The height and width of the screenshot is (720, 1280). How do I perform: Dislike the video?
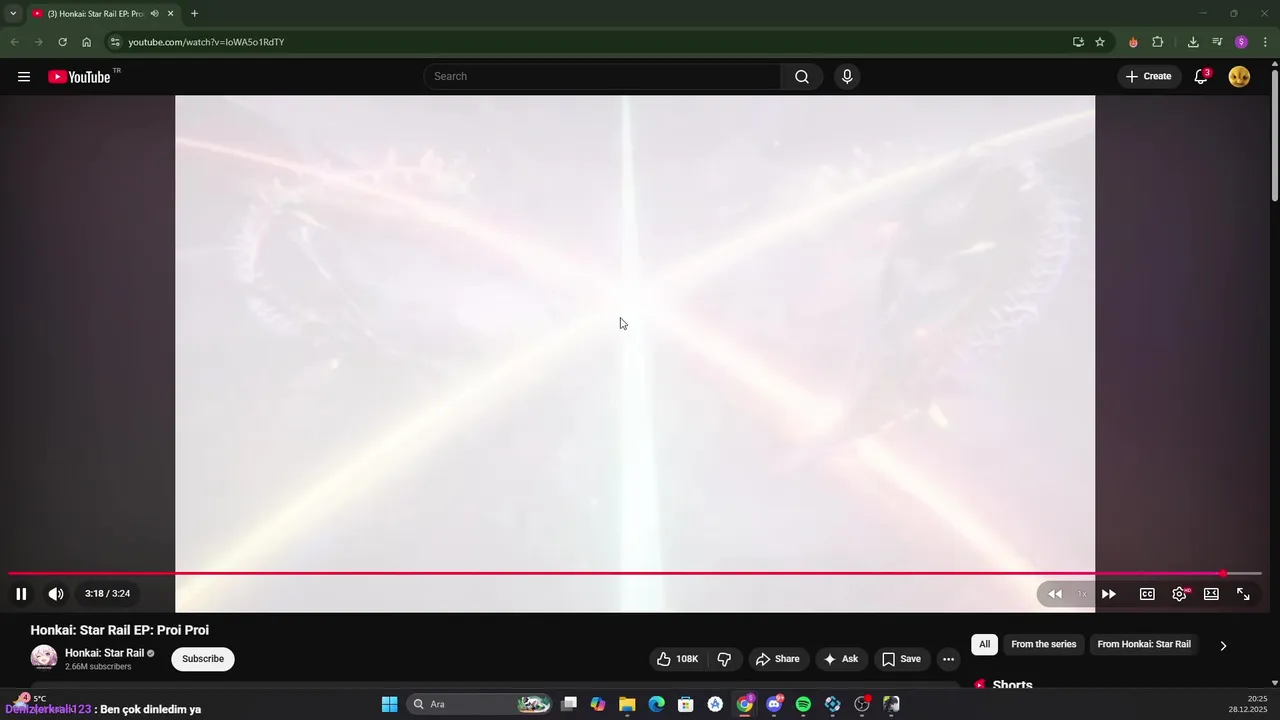[x=724, y=659]
